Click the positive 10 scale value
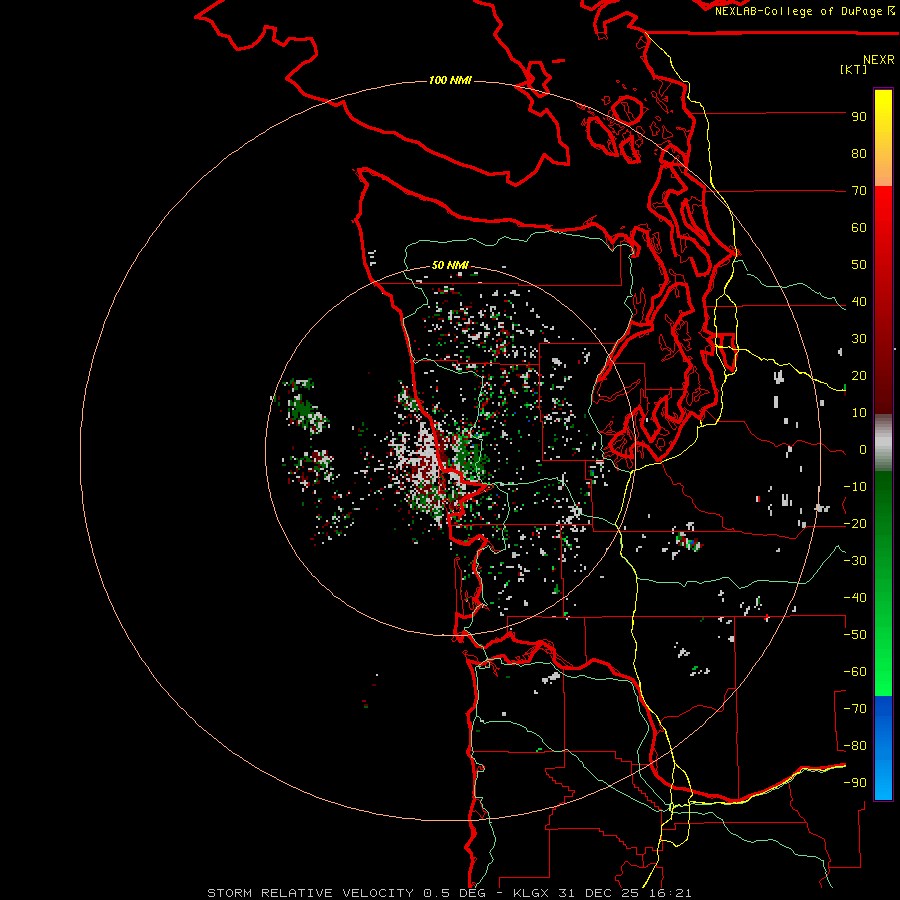900x900 pixels. coord(859,413)
